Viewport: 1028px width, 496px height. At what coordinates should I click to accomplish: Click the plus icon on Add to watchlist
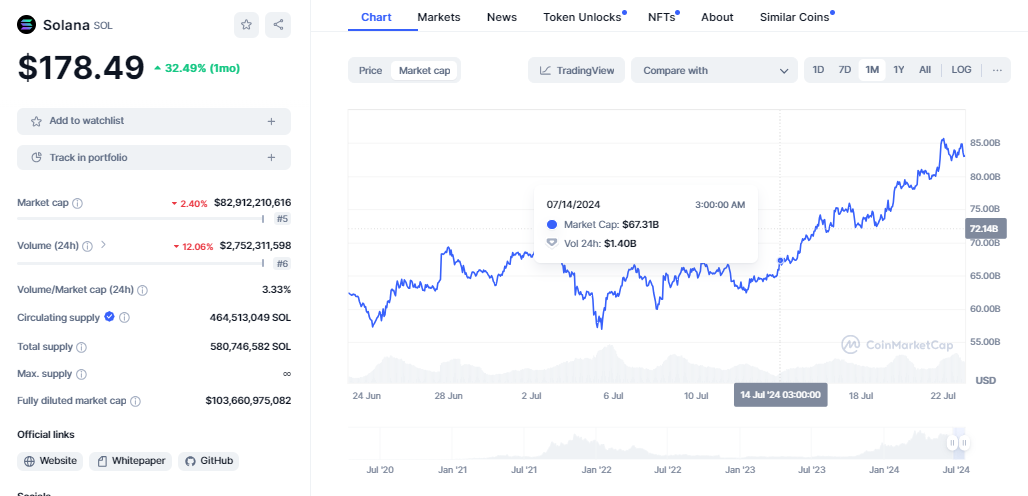(x=271, y=121)
